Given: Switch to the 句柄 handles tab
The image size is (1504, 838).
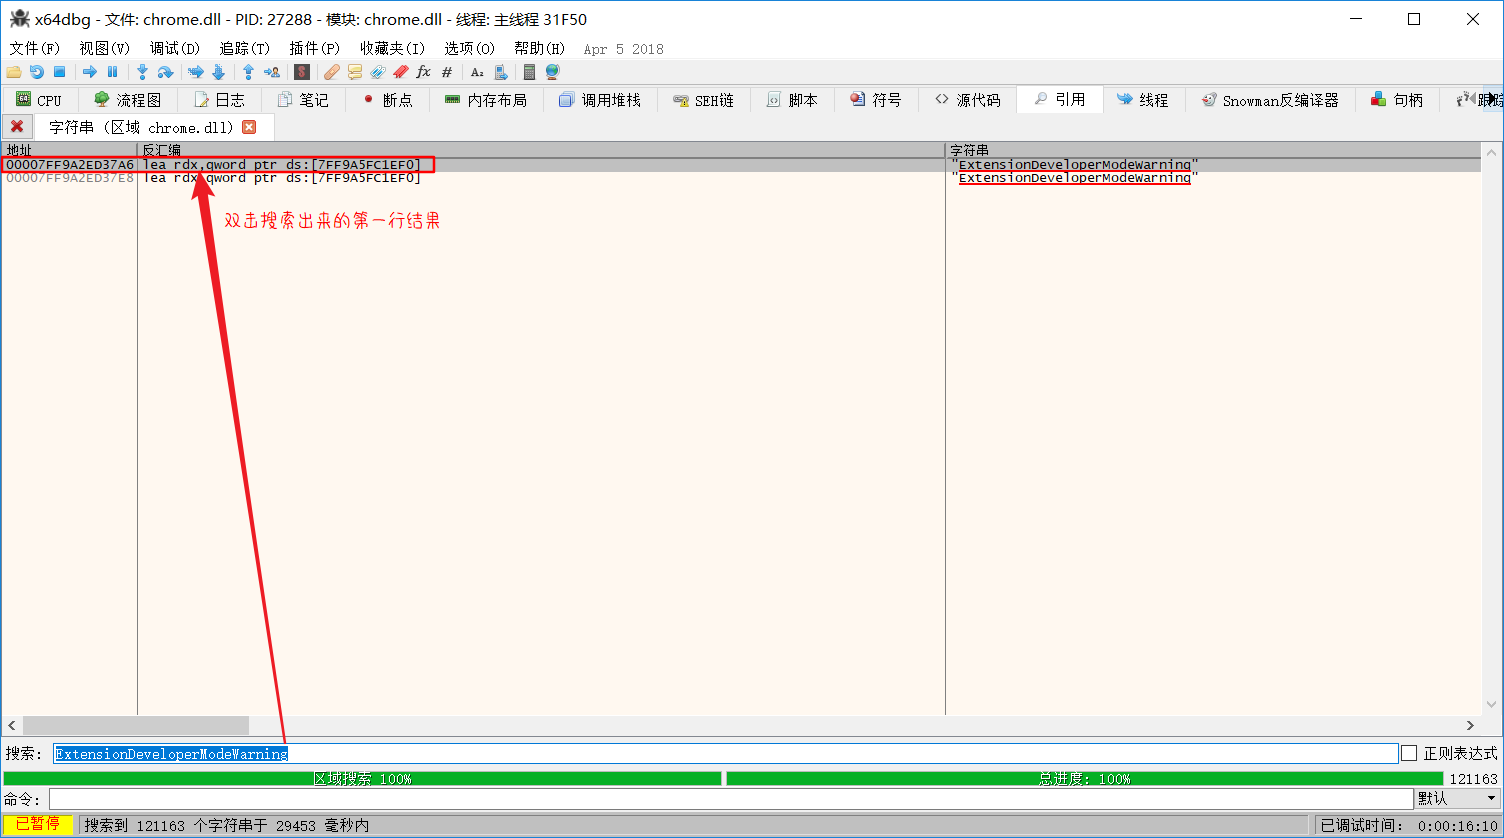Looking at the screenshot, I should 1397,100.
